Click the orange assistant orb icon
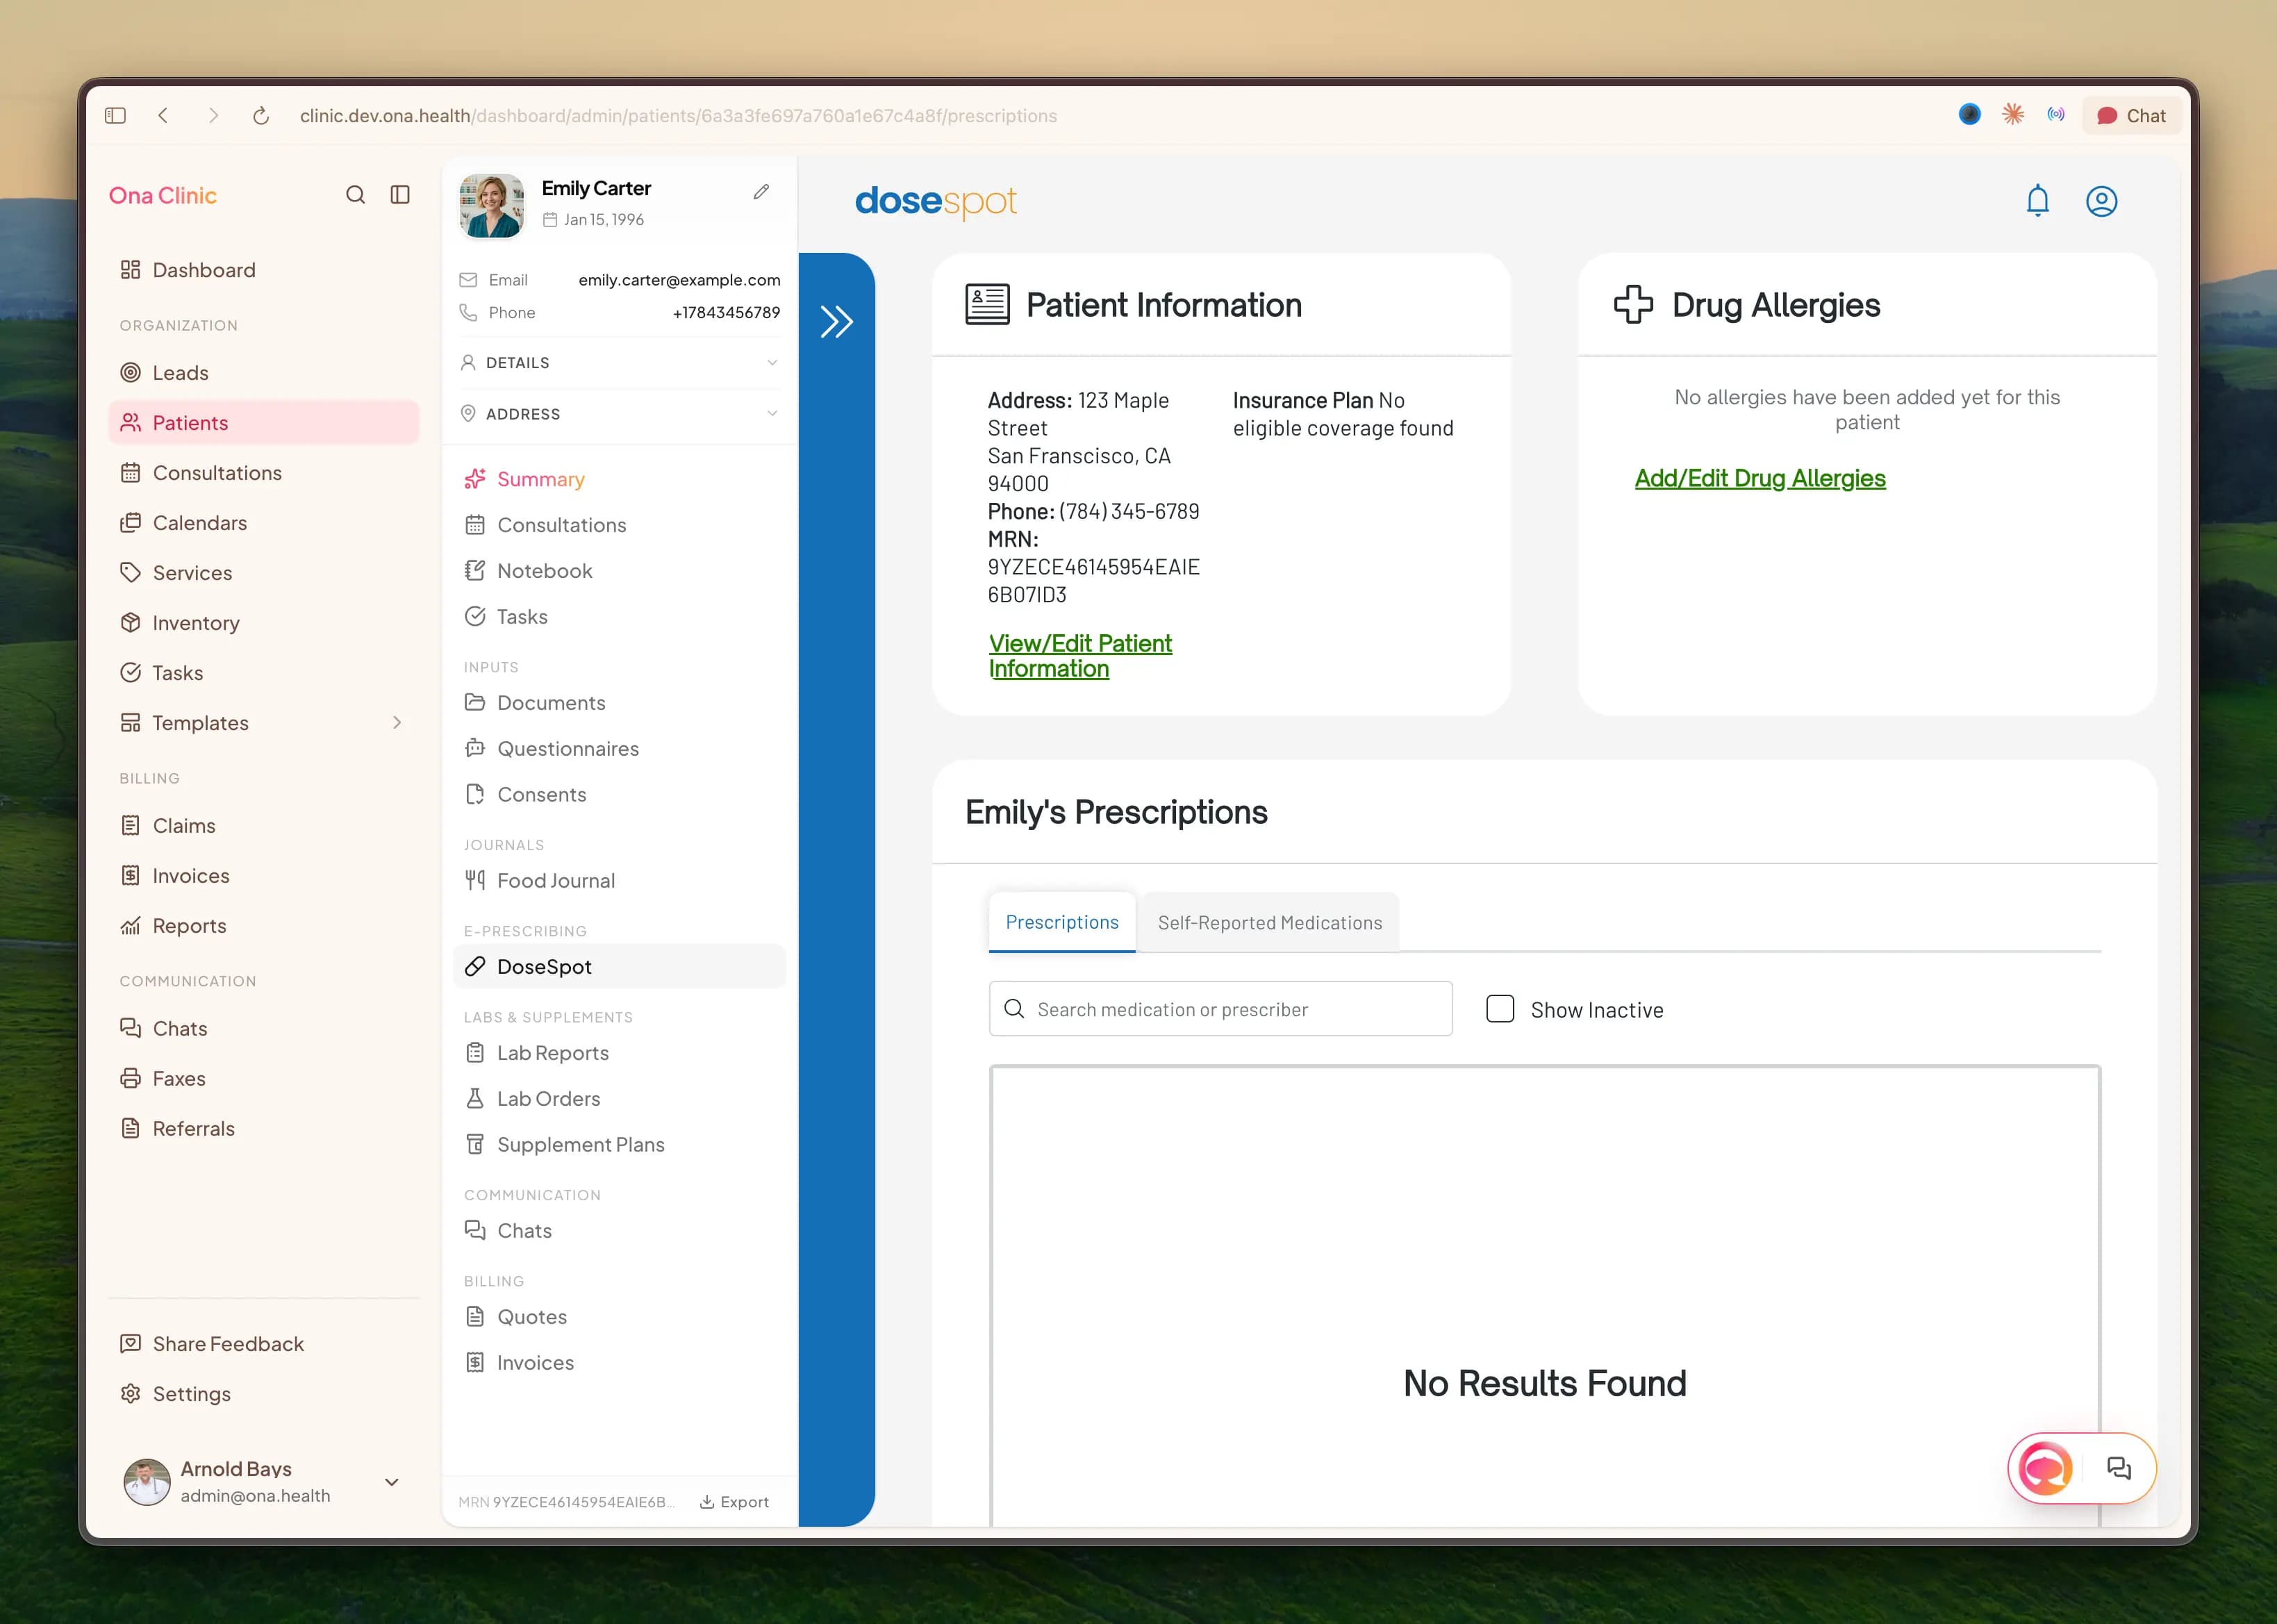Screen dimensions: 2277x1624 pos(2045,1468)
